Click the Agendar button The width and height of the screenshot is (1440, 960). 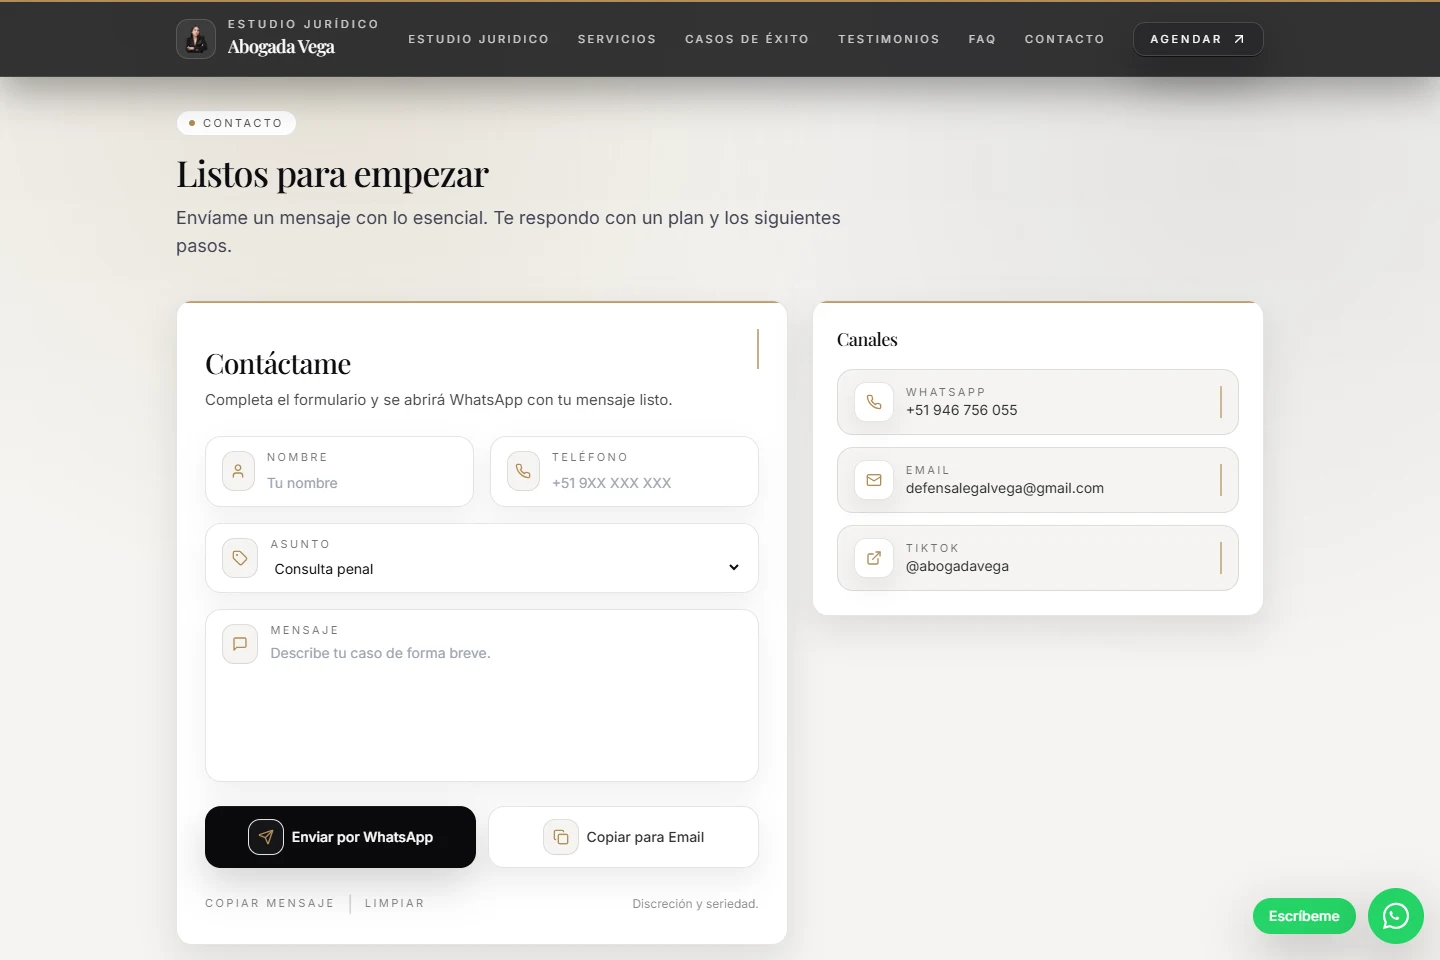1198,39
